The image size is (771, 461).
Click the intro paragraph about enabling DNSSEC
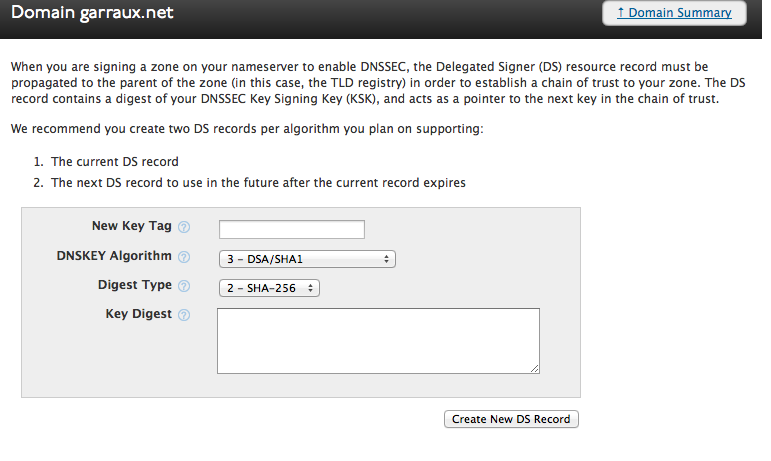coord(380,84)
